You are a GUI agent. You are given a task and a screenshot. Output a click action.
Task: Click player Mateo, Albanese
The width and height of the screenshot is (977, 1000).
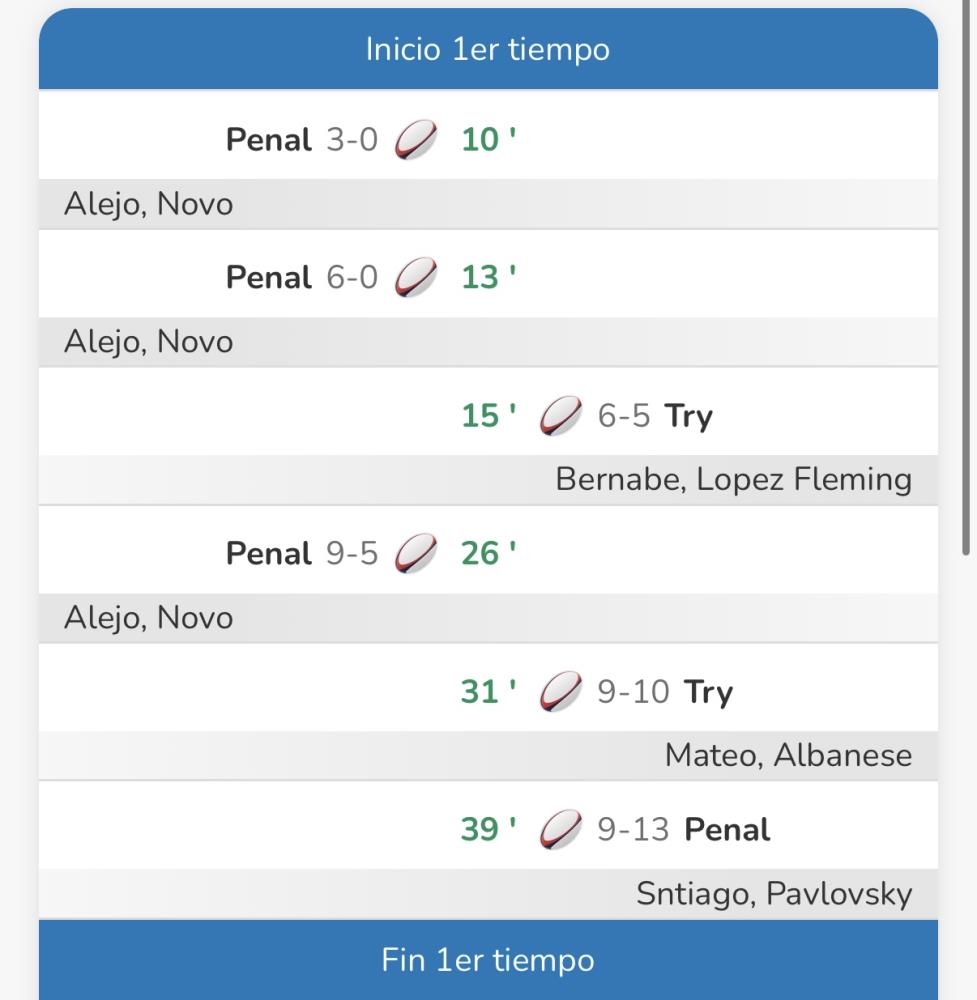[x=788, y=756]
